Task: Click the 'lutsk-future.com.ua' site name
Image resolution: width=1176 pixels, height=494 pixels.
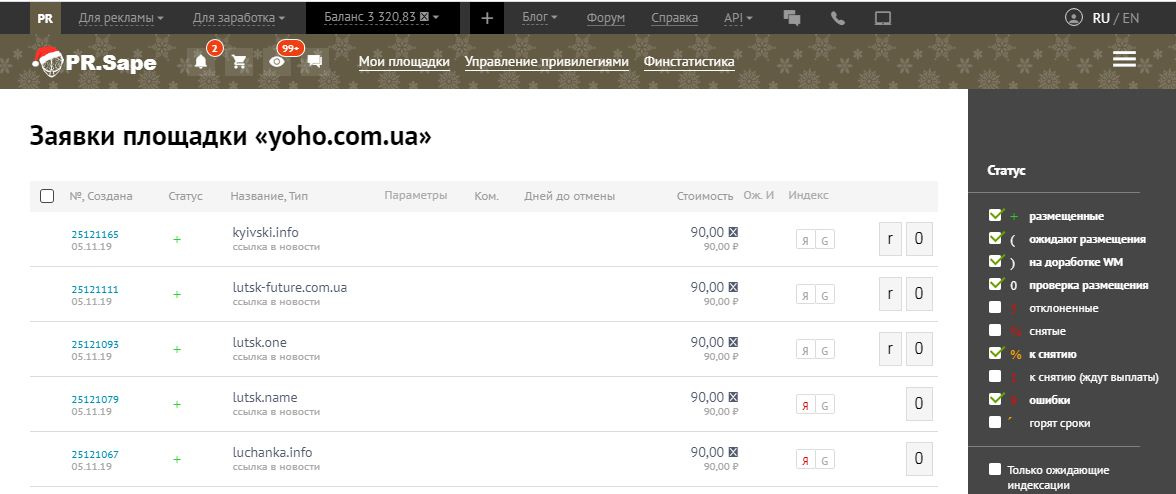Action: coord(290,287)
